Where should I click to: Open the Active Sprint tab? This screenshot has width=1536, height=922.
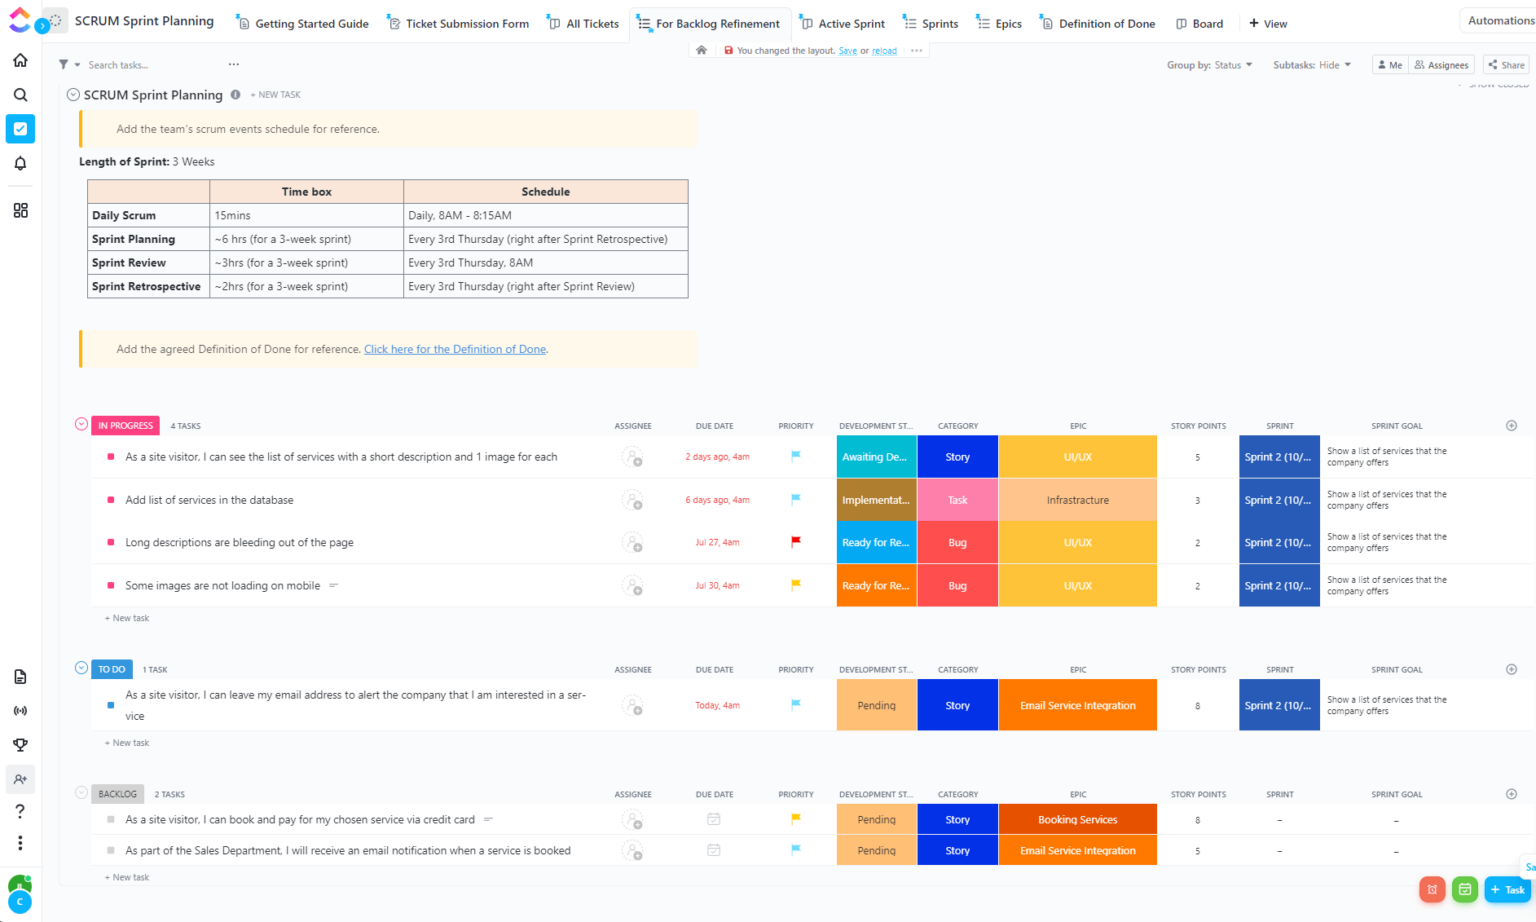843,23
